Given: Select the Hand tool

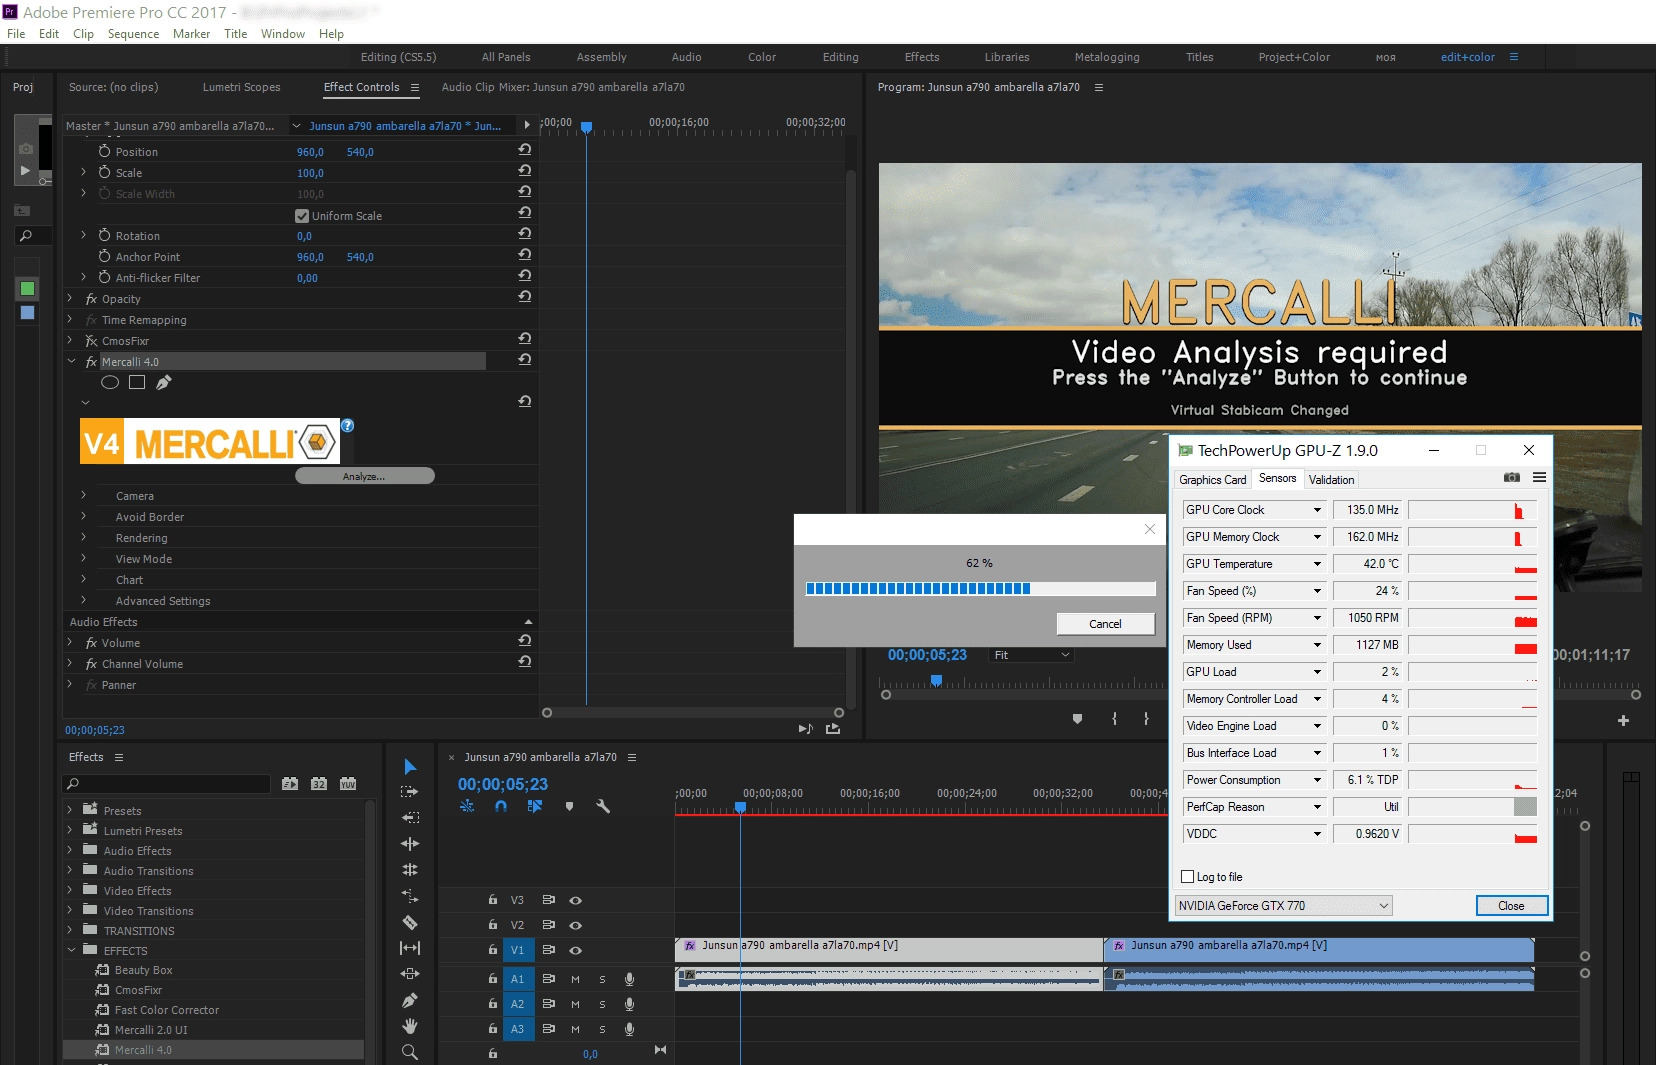Looking at the screenshot, I should (410, 1026).
